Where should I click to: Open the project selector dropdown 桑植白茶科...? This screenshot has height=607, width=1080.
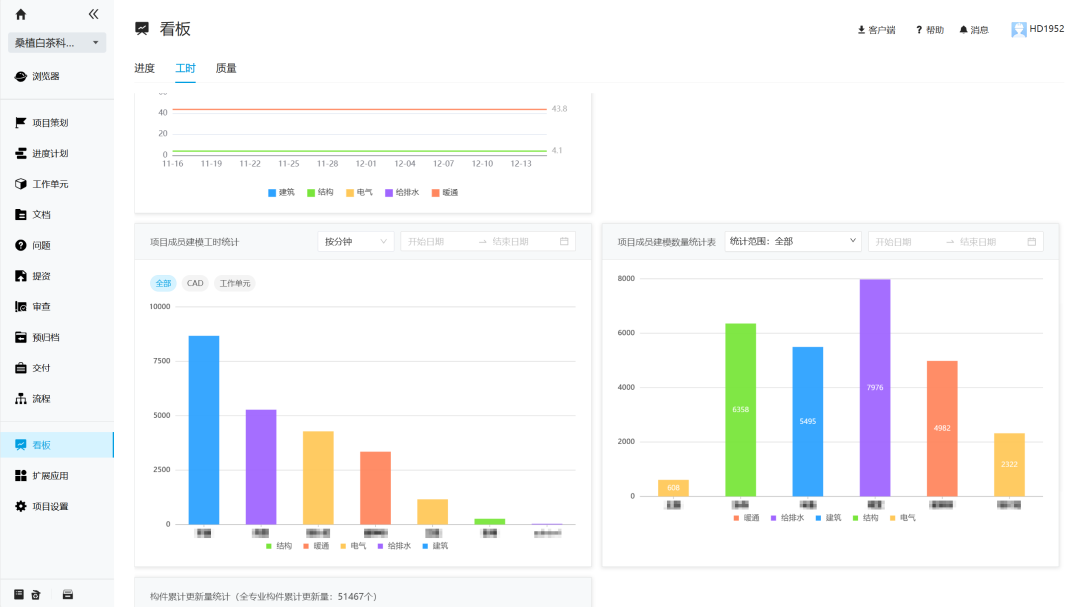pyautogui.click(x=57, y=43)
